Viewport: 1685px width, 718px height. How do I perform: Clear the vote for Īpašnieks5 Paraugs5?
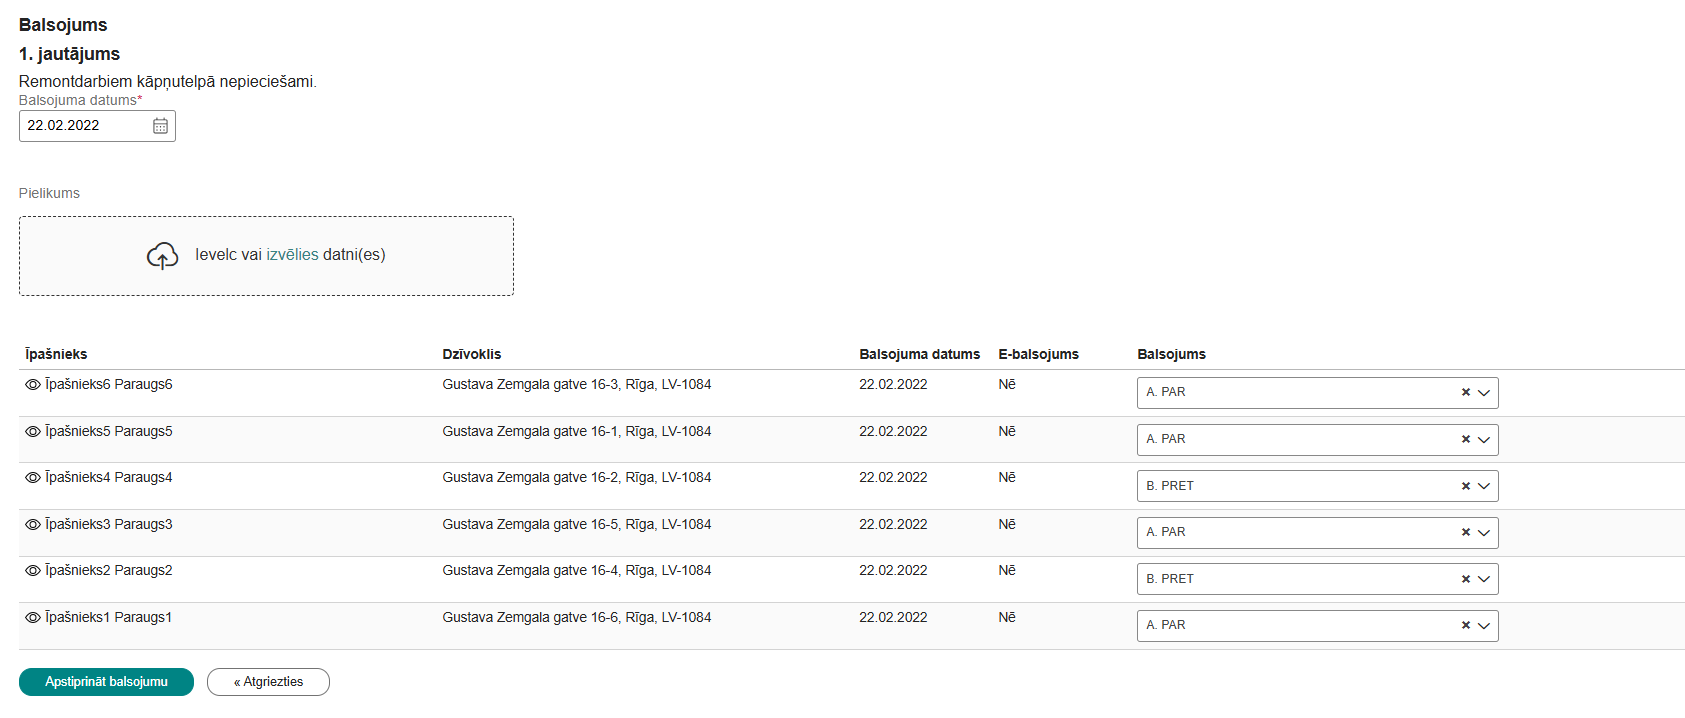point(1465,440)
